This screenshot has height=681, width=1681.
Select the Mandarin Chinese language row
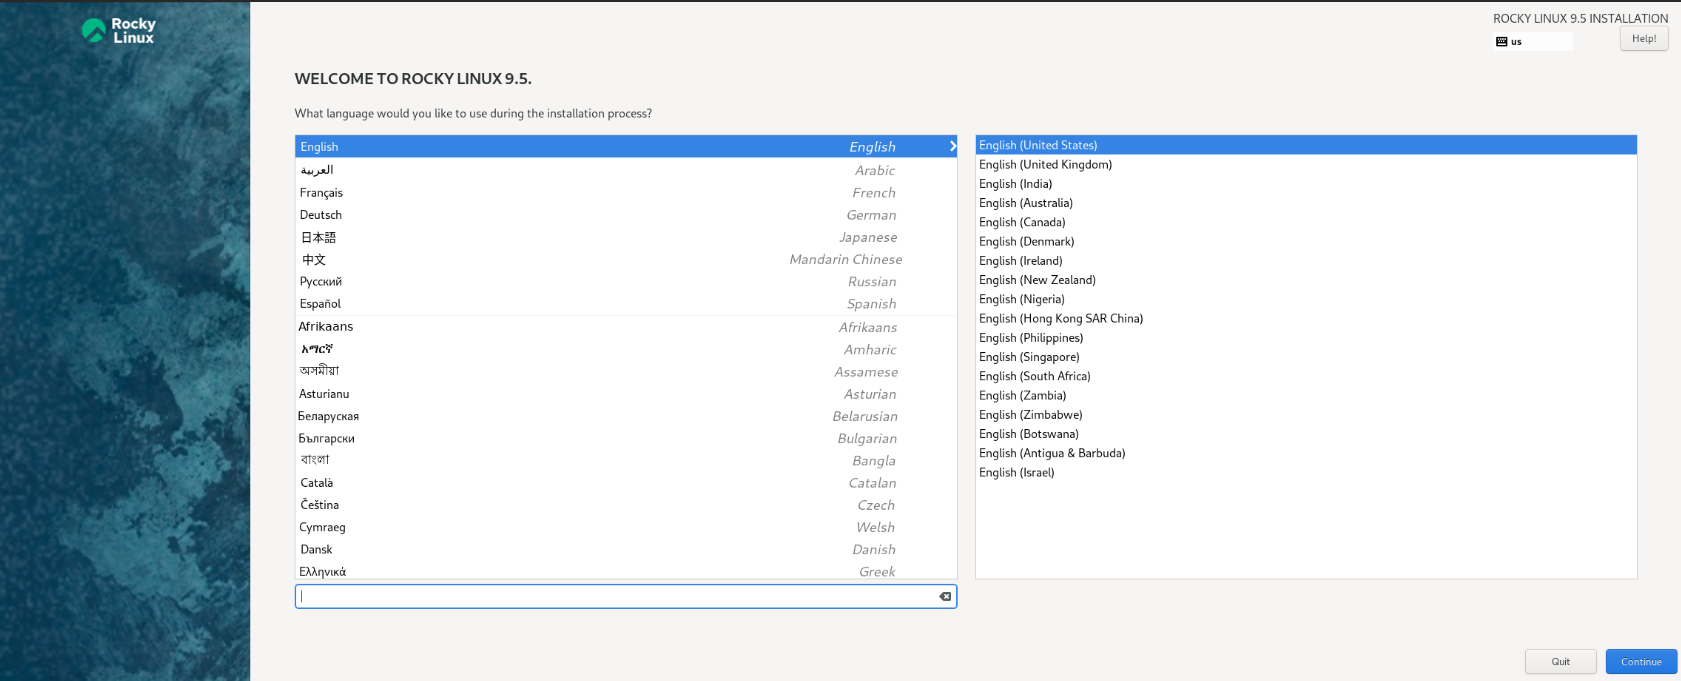pos(626,259)
